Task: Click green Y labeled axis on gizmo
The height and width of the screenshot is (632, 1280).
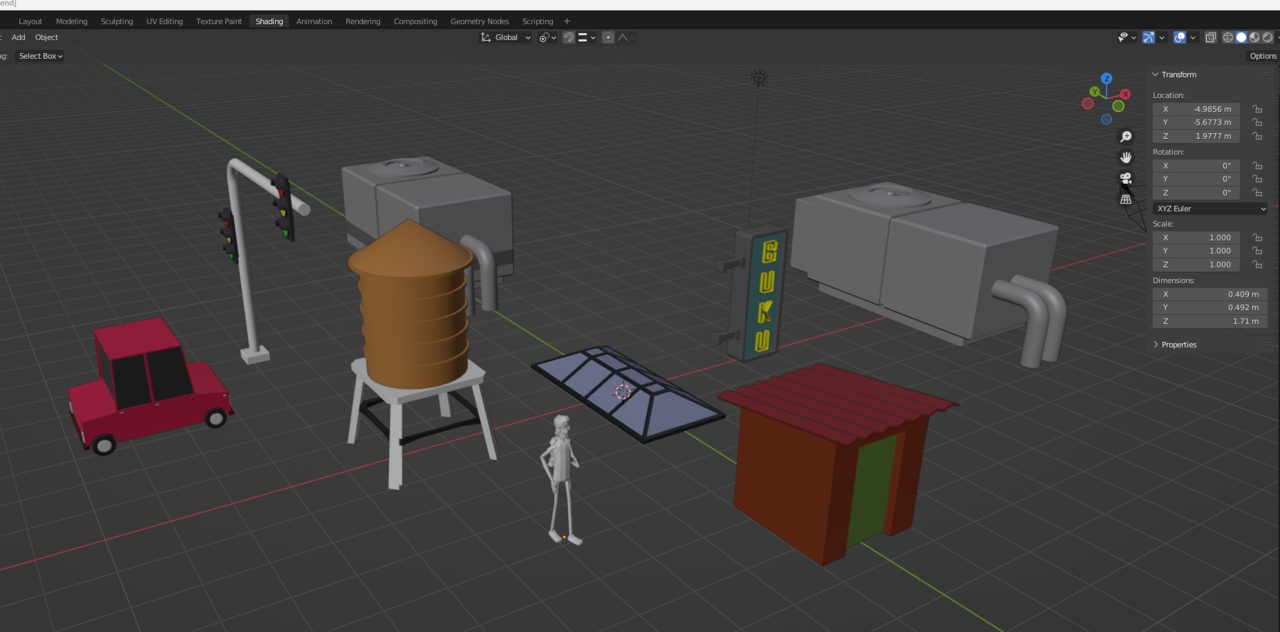Action: click(x=1095, y=91)
